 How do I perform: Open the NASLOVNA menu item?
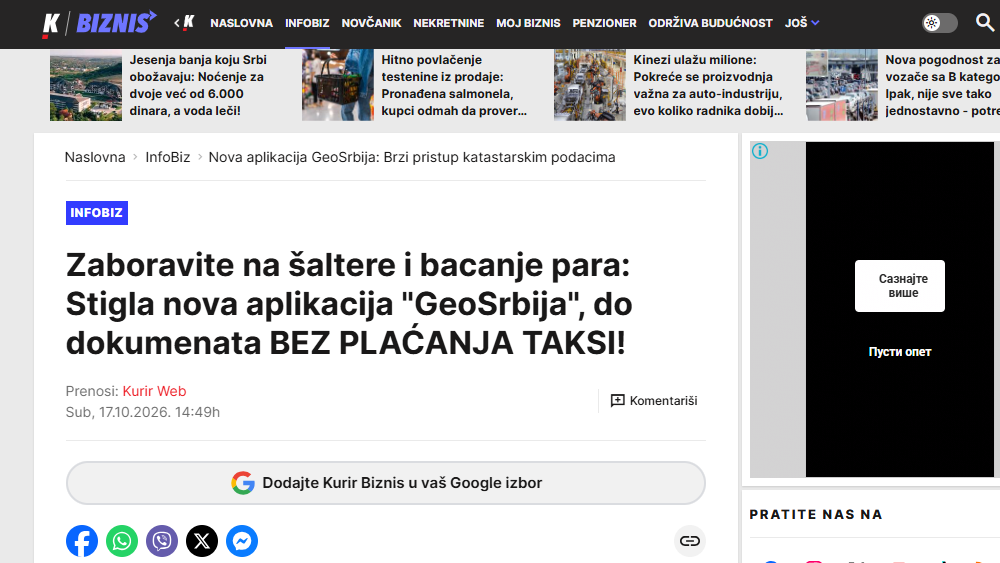242,23
